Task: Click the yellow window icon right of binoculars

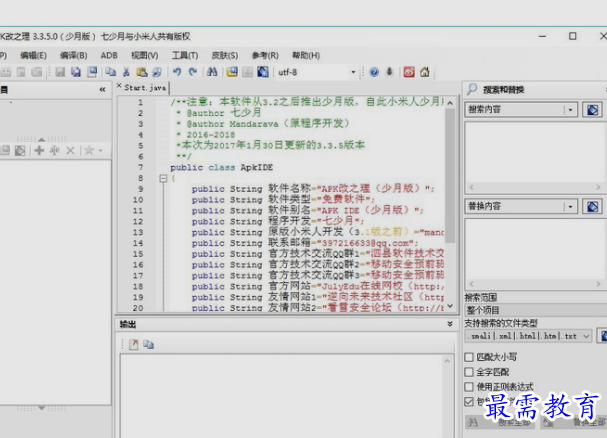Action: click(x=232, y=72)
